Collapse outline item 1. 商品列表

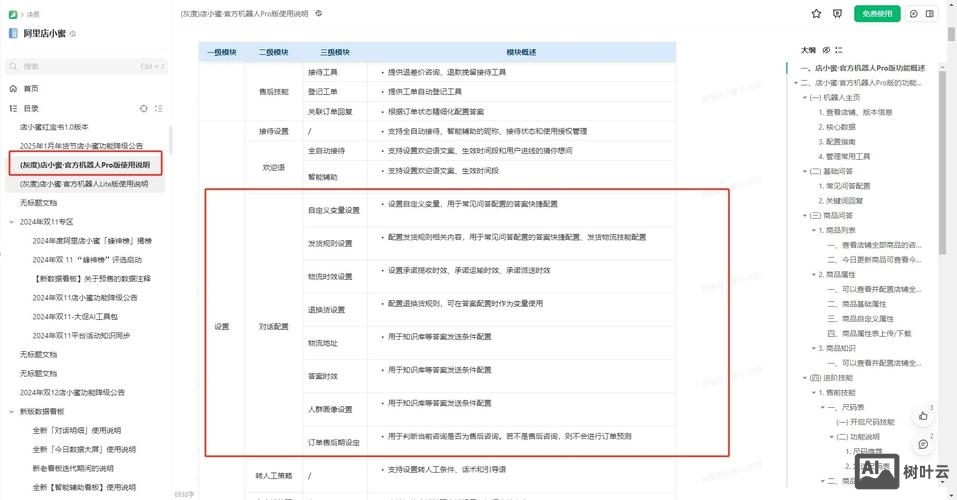point(813,230)
